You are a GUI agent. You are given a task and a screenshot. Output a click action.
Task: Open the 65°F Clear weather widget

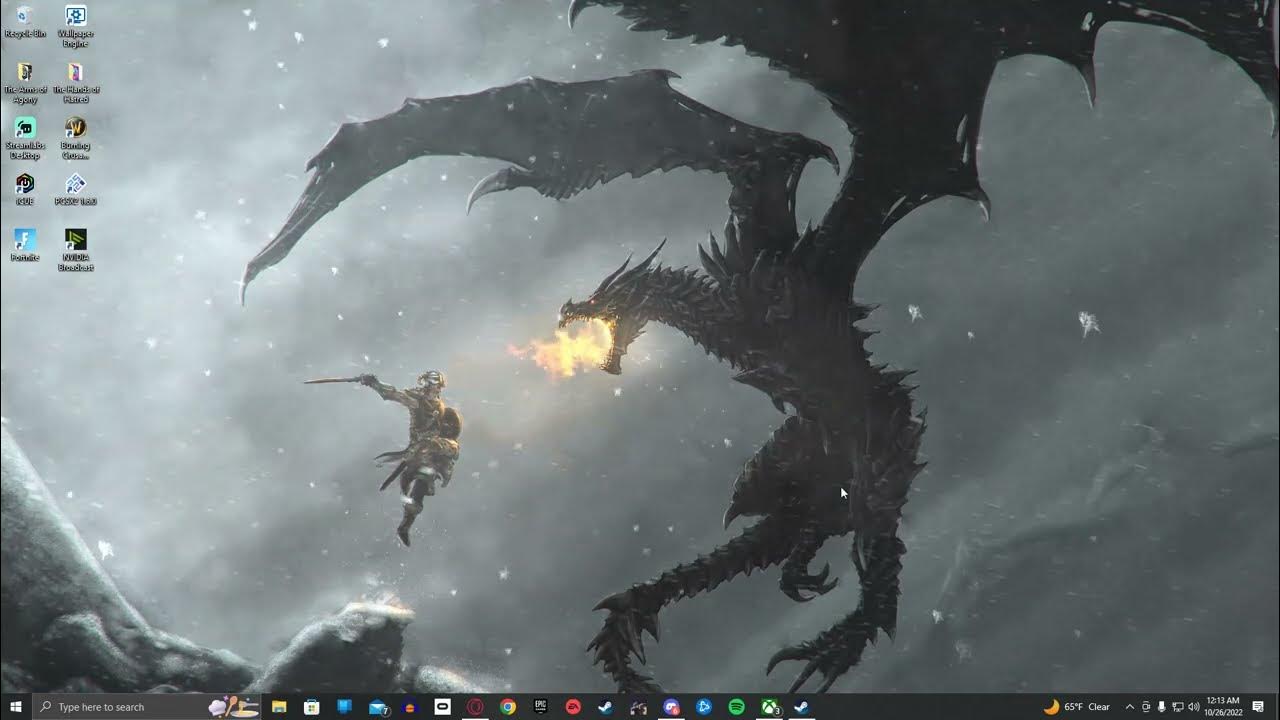[x=1077, y=707]
